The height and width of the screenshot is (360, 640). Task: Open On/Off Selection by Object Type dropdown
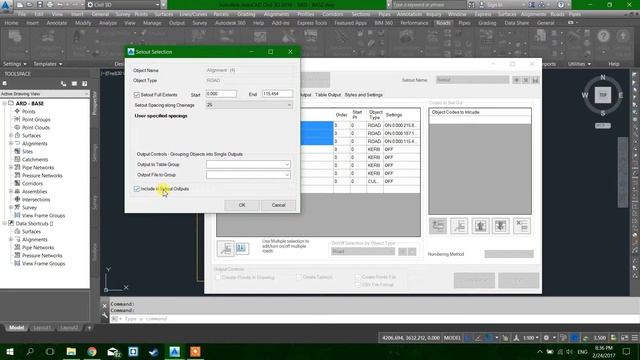point(362,251)
